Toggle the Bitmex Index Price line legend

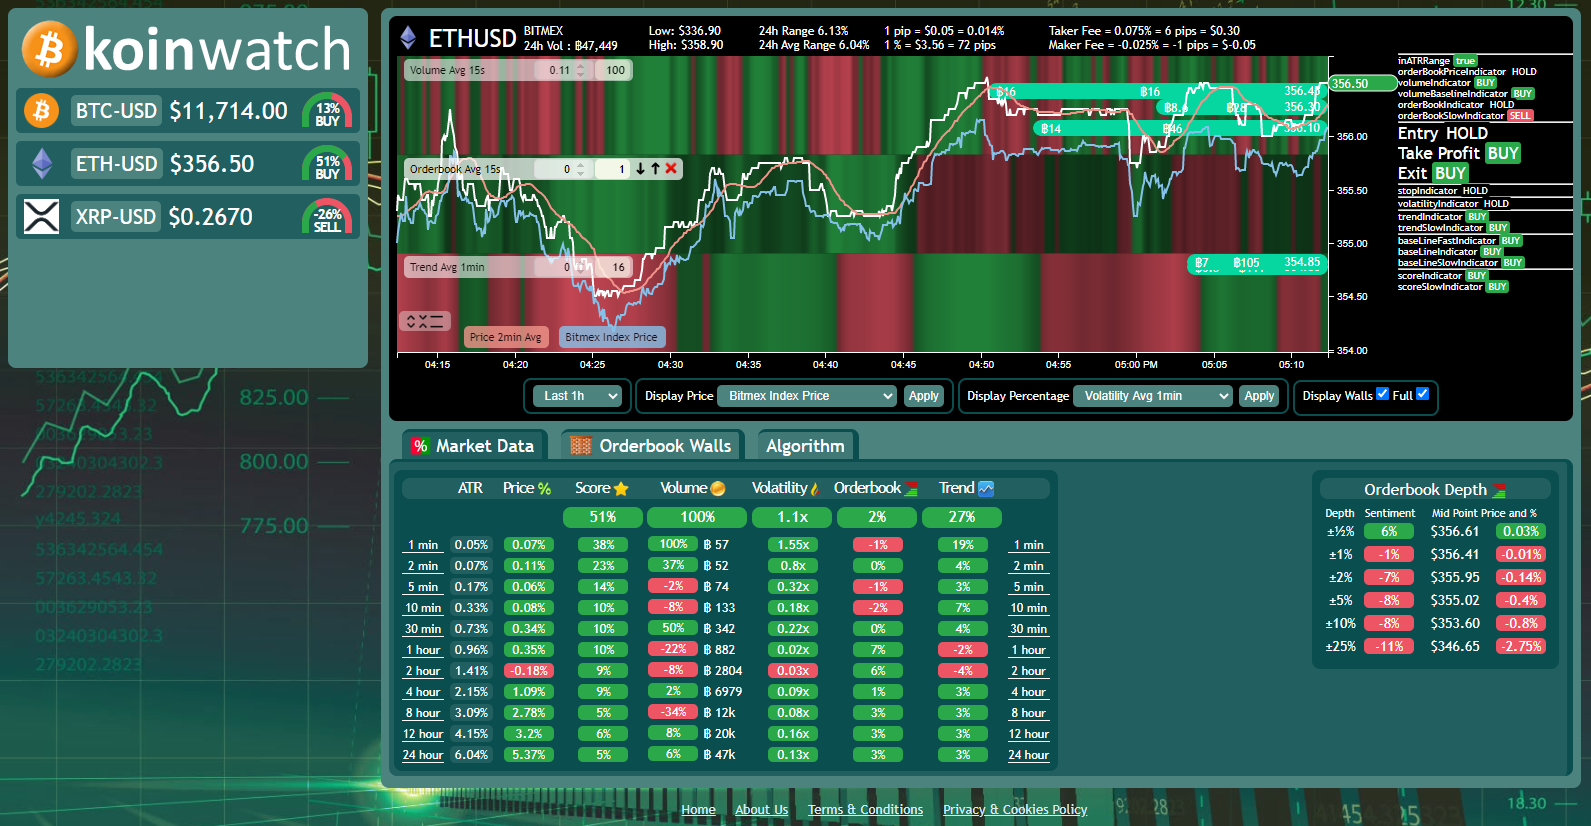[x=611, y=337]
